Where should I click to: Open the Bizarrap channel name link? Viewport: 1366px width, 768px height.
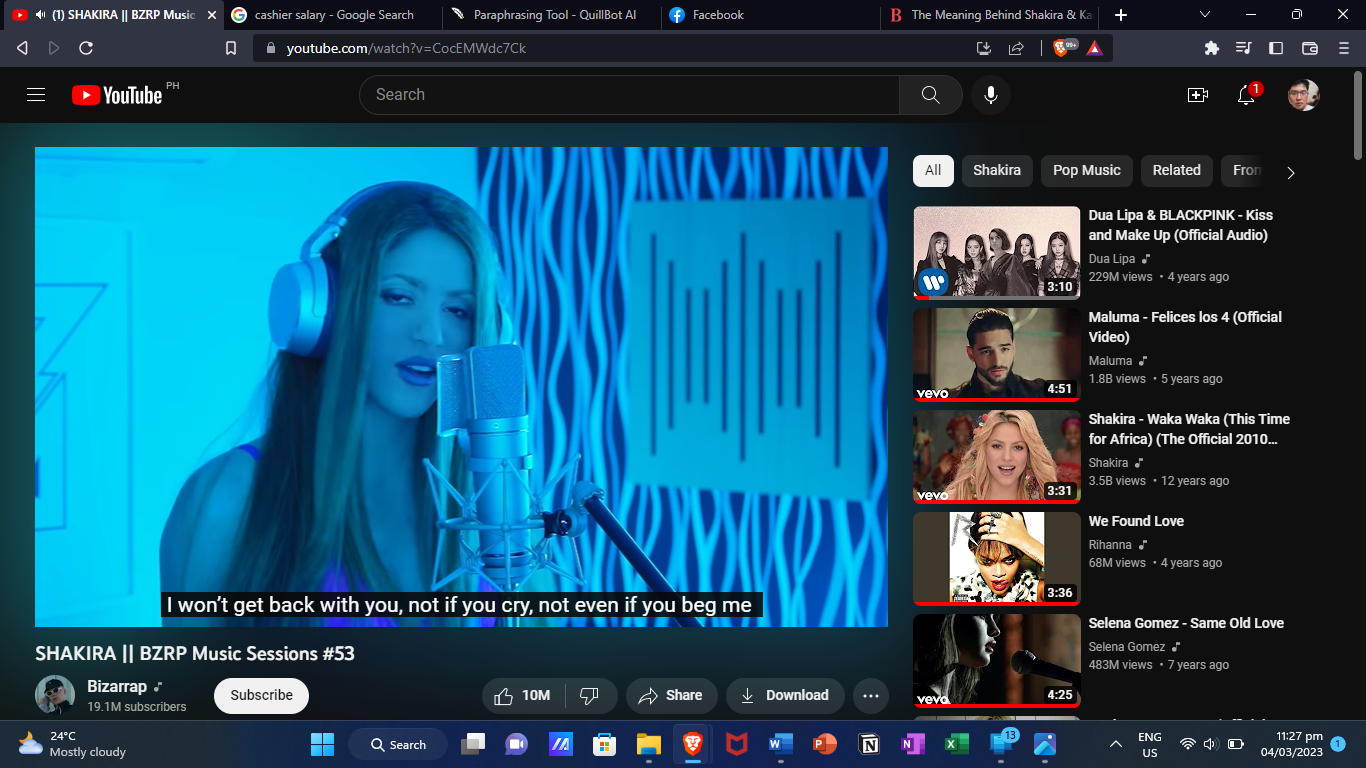[x=117, y=687]
